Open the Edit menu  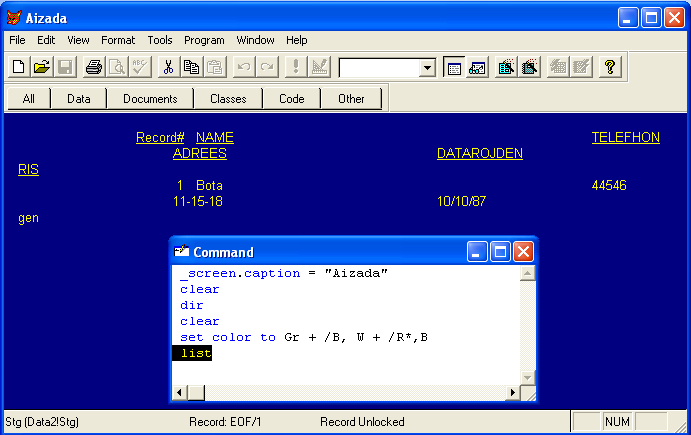pos(46,40)
